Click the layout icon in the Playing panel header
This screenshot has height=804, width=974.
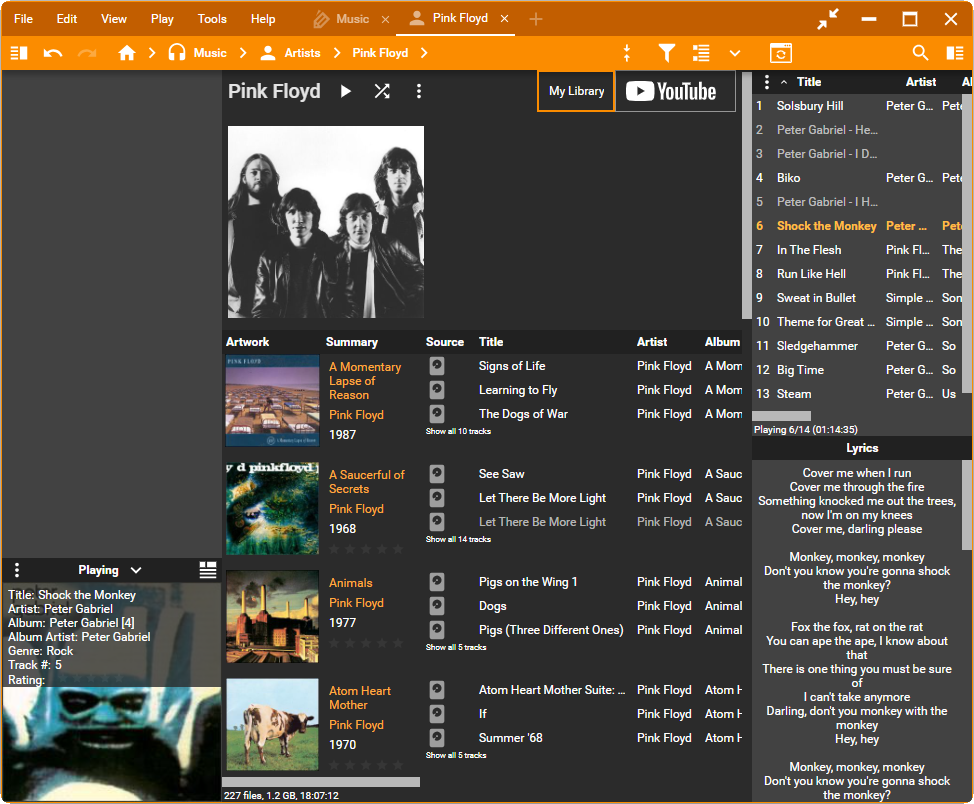tap(208, 570)
